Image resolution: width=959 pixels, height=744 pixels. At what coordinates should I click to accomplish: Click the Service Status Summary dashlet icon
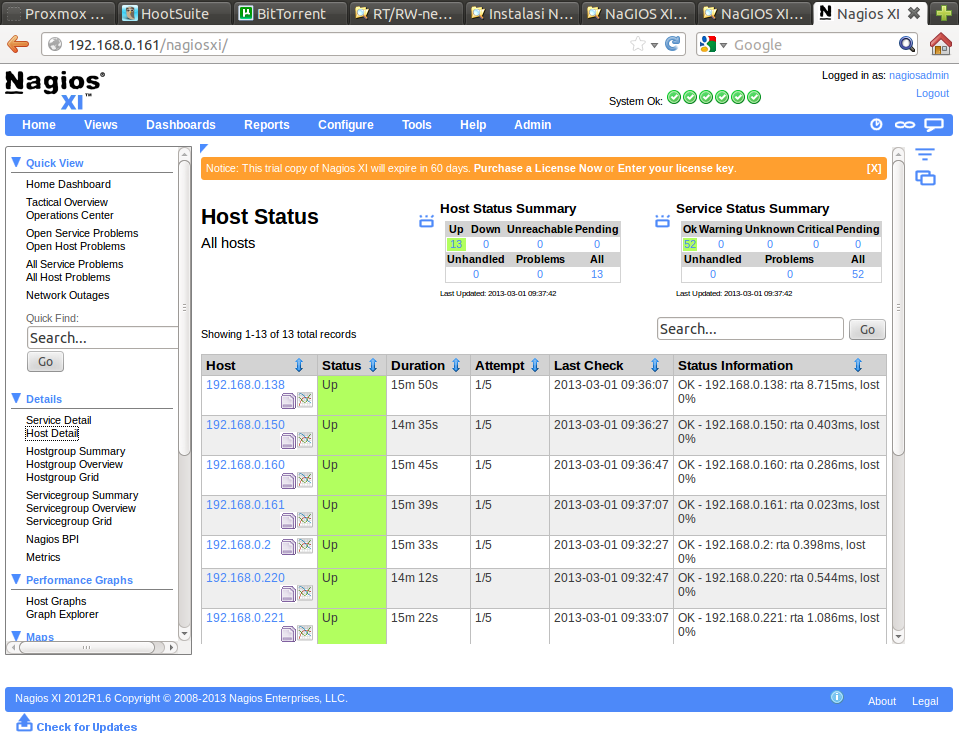click(662, 221)
